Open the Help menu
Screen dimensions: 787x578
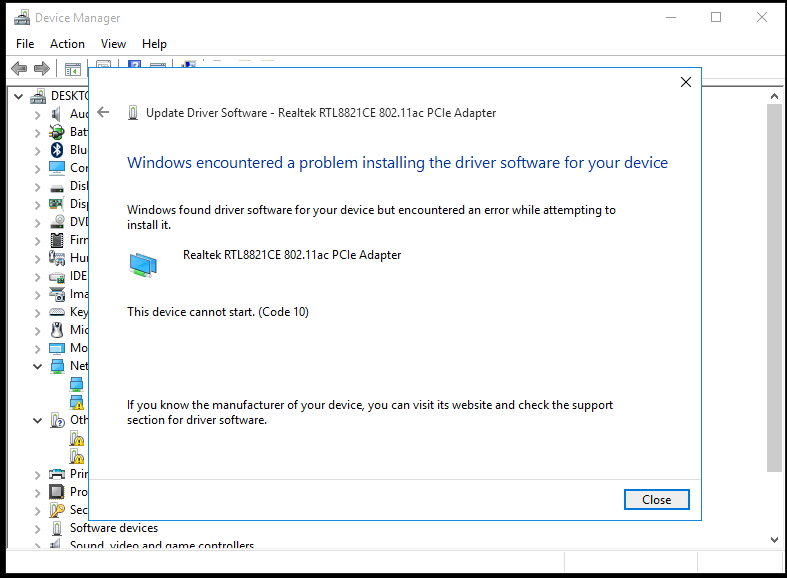click(154, 44)
